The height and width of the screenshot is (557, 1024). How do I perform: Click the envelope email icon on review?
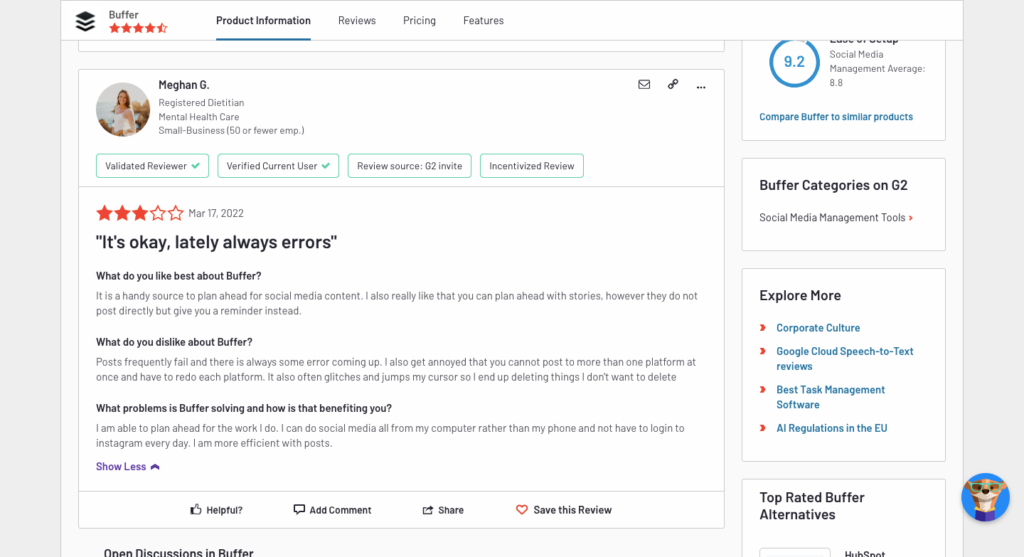(644, 85)
